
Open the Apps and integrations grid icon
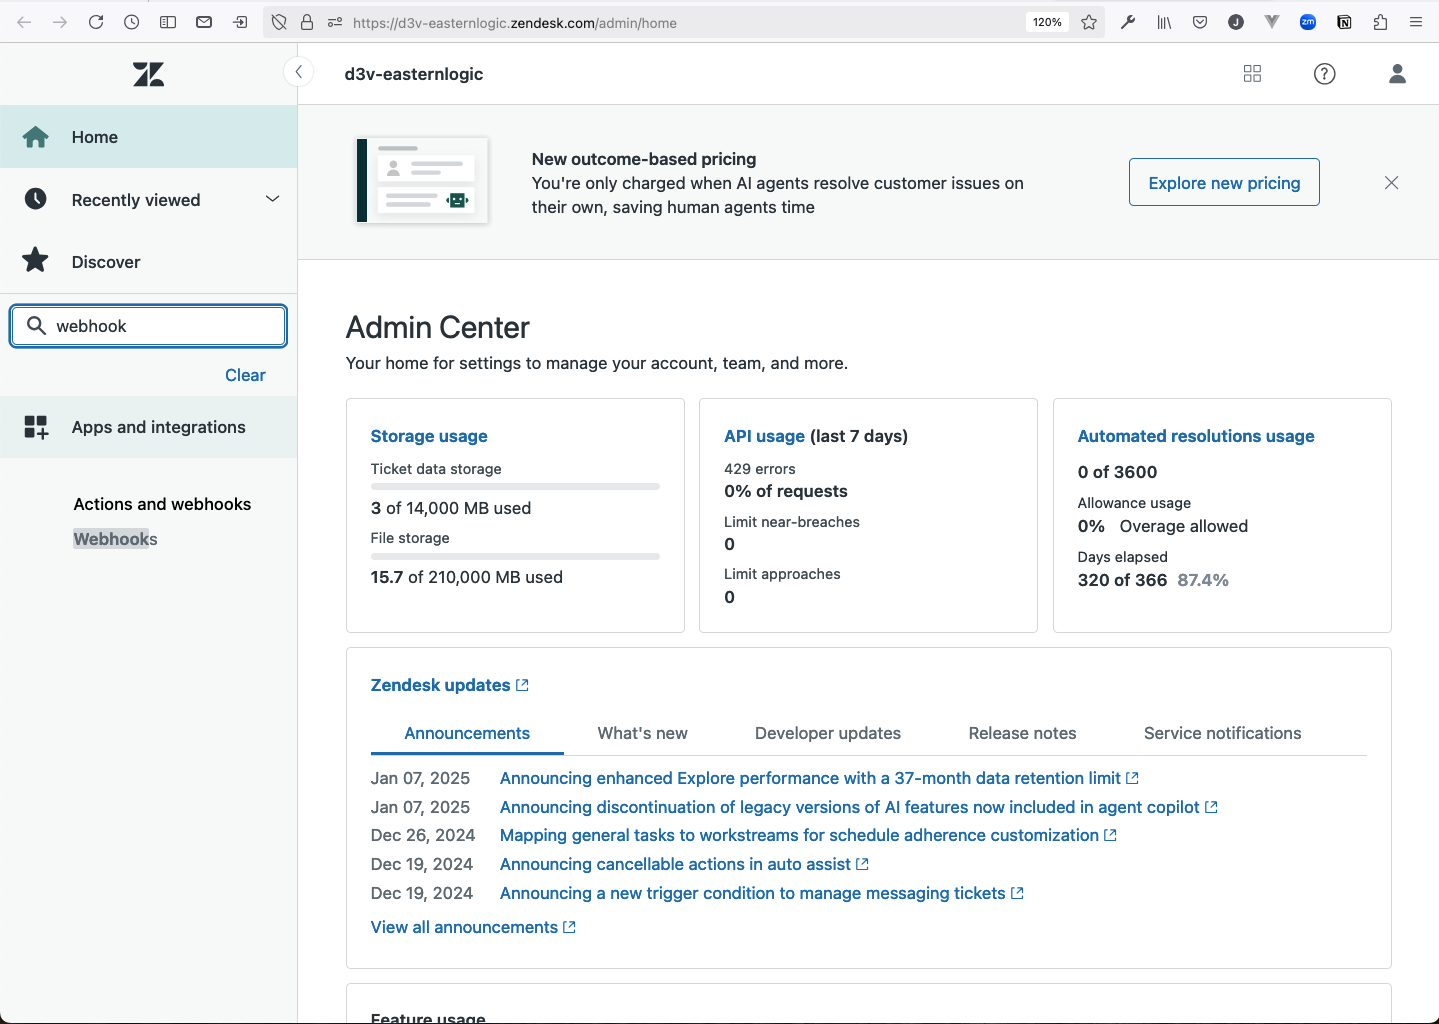point(36,427)
